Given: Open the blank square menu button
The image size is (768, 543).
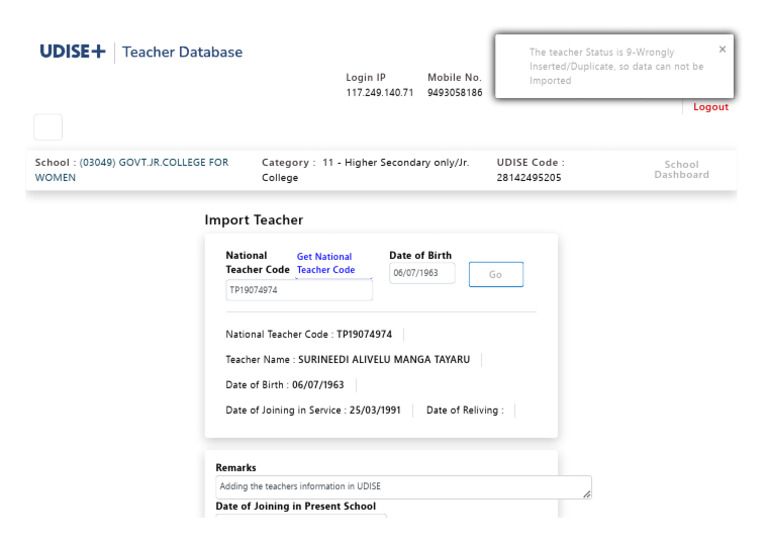Looking at the screenshot, I should (48, 127).
